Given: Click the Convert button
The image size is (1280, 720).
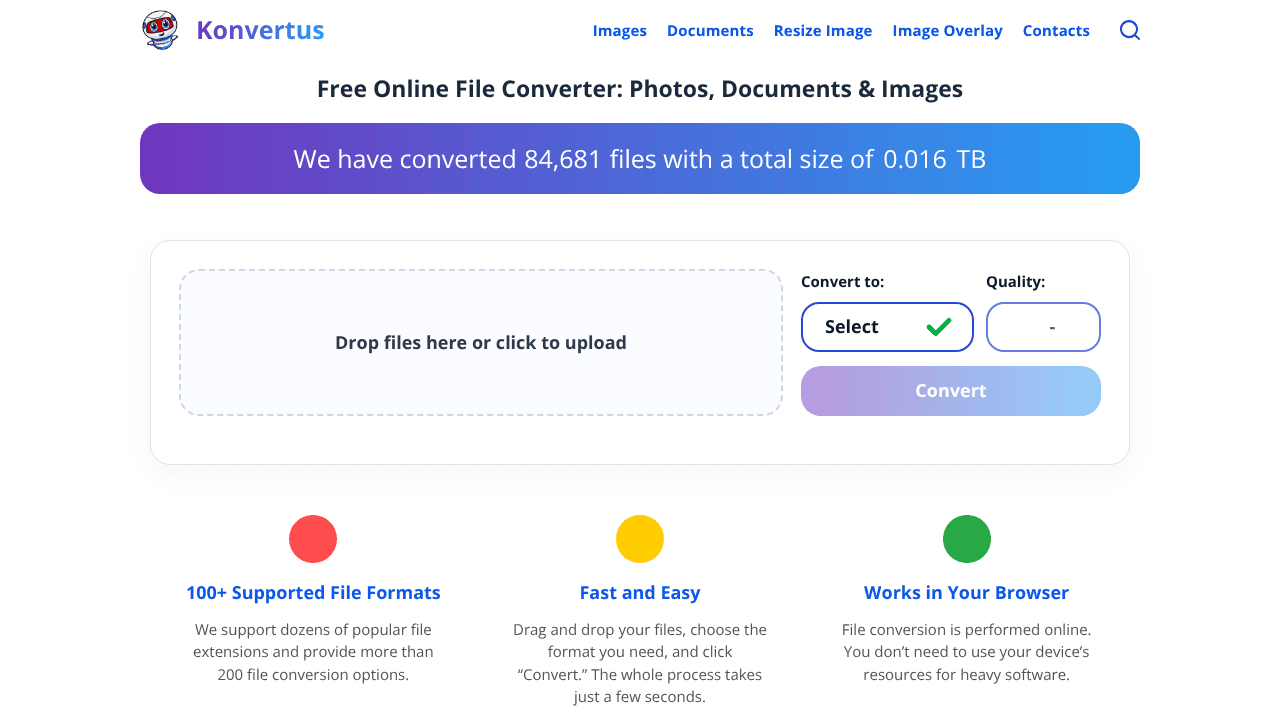Looking at the screenshot, I should (x=951, y=391).
